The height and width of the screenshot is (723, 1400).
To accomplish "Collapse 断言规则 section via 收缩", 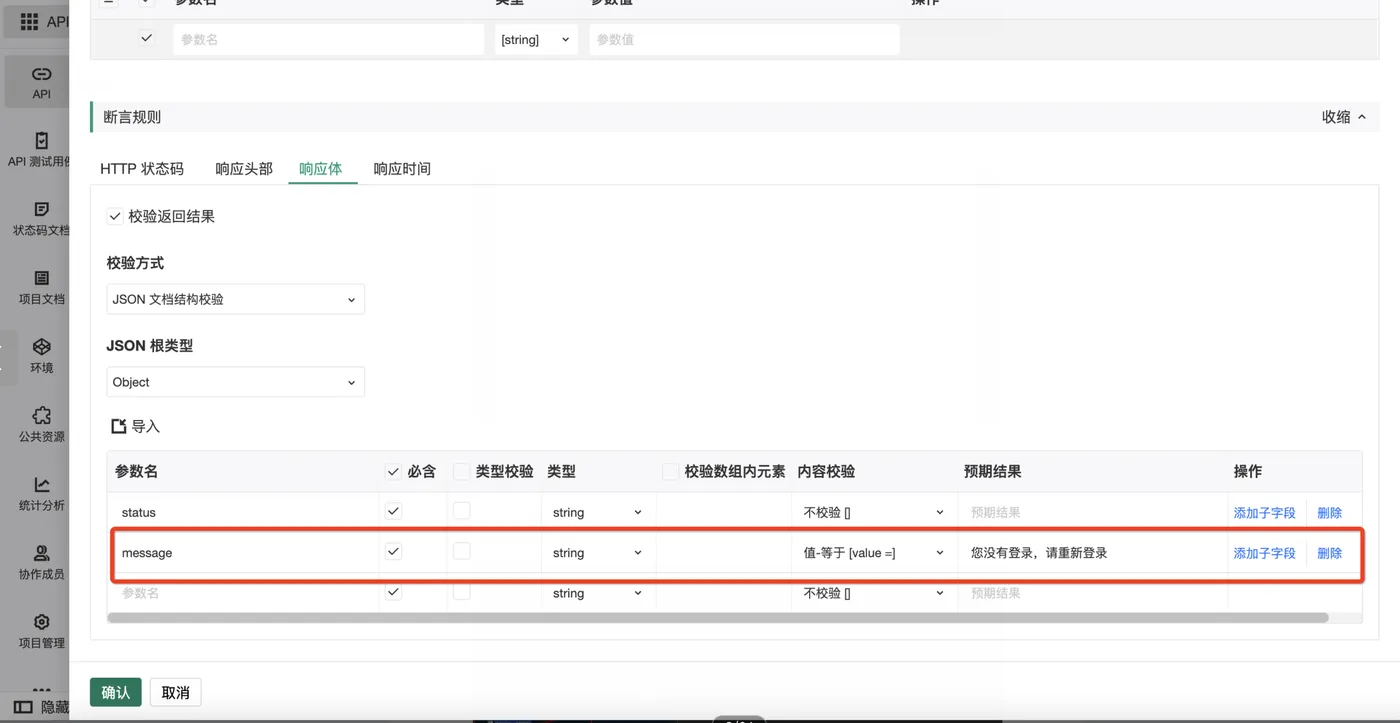I will [1343, 117].
